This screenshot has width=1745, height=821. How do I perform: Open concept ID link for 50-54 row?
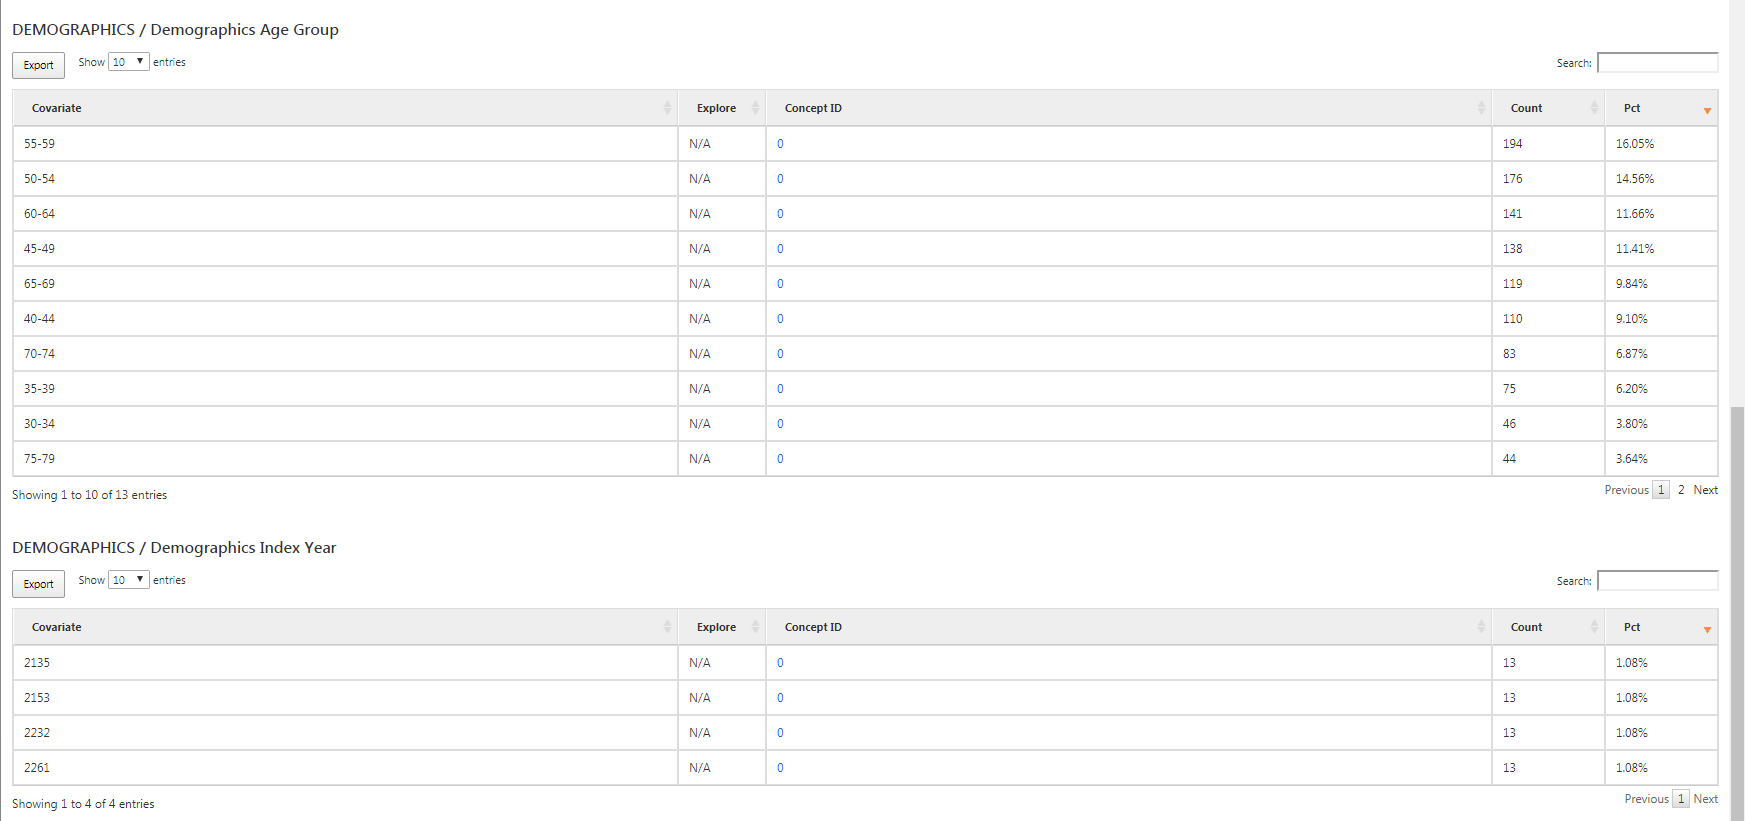pos(780,179)
